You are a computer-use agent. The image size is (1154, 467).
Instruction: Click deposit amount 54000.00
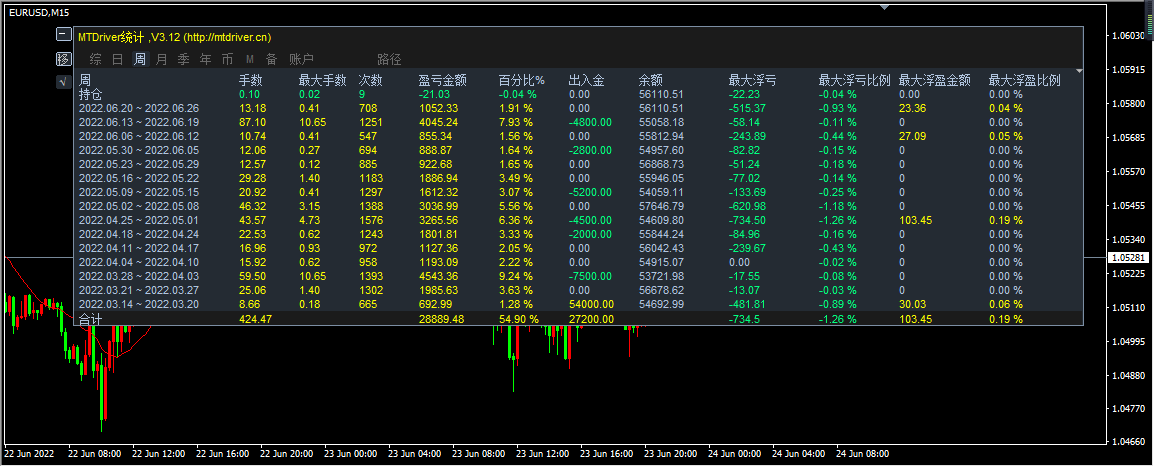pyautogui.click(x=591, y=304)
